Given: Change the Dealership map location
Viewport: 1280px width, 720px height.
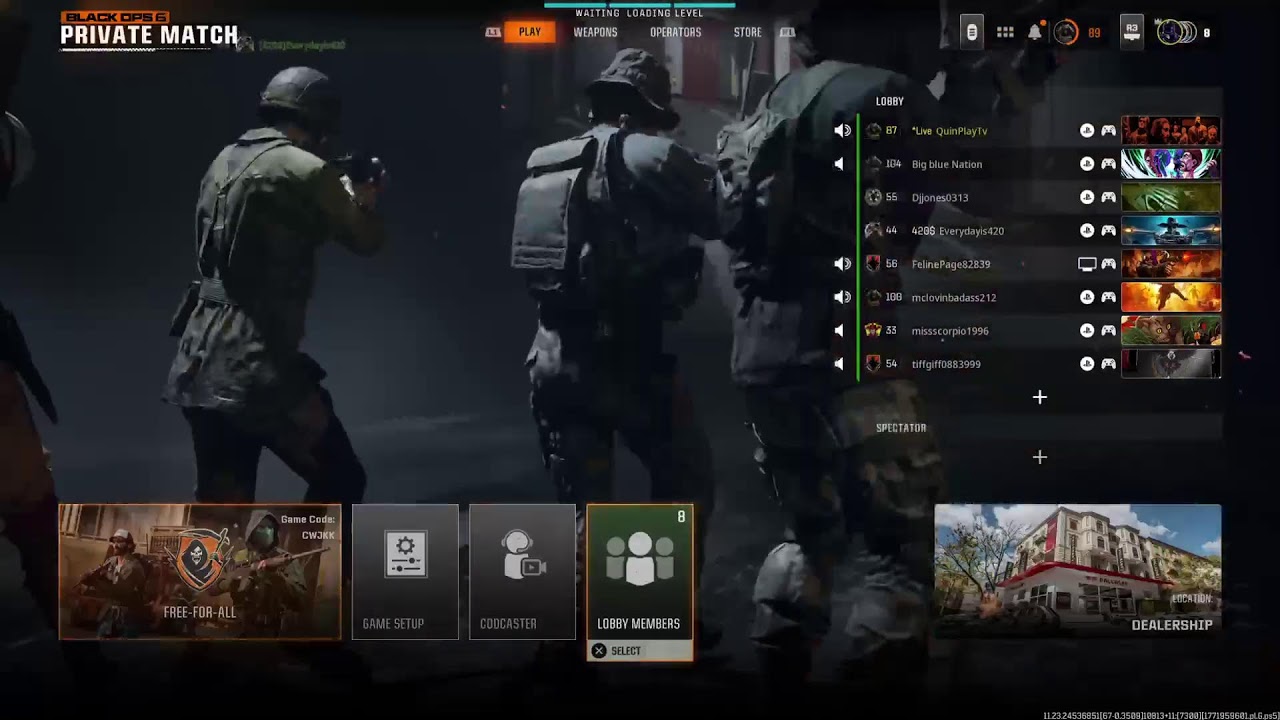Looking at the screenshot, I should 1078,571.
